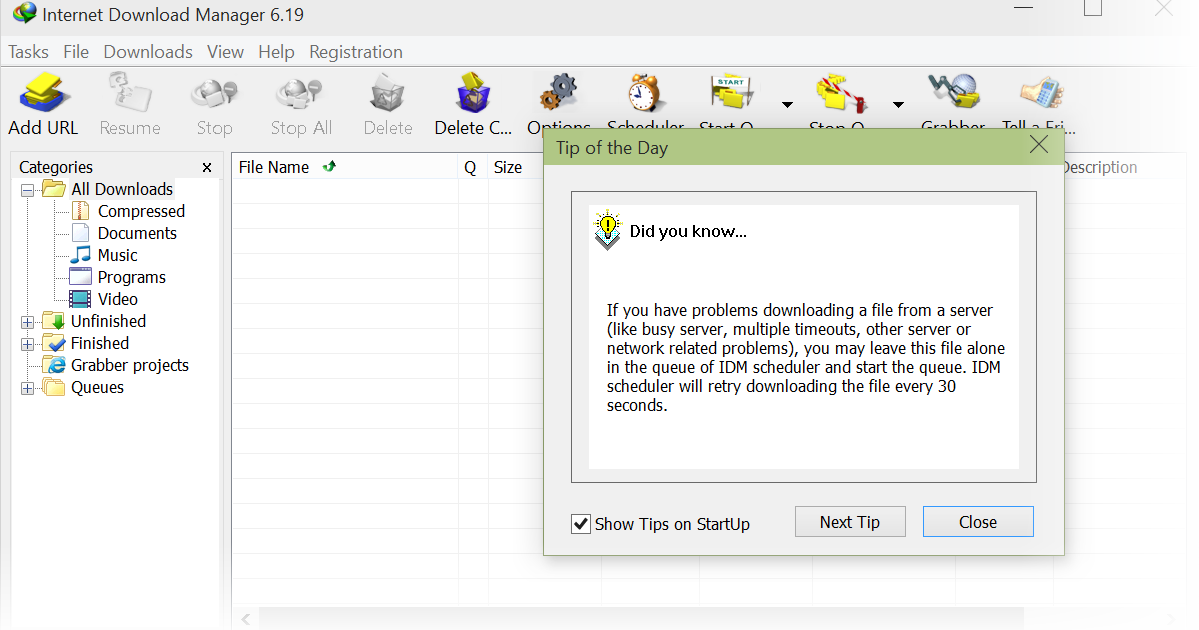The image size is (1199, 630).
Task: Click the horizontal scrollbar left arrow
Action: click(245, 619)
